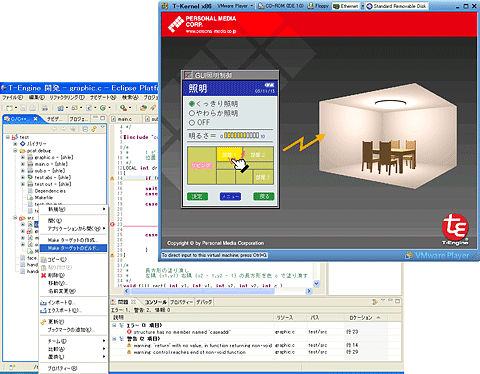Click the red debug/run icon in toolbar
Viewport: 480px width, 374px height.
[x=123, y=108]
